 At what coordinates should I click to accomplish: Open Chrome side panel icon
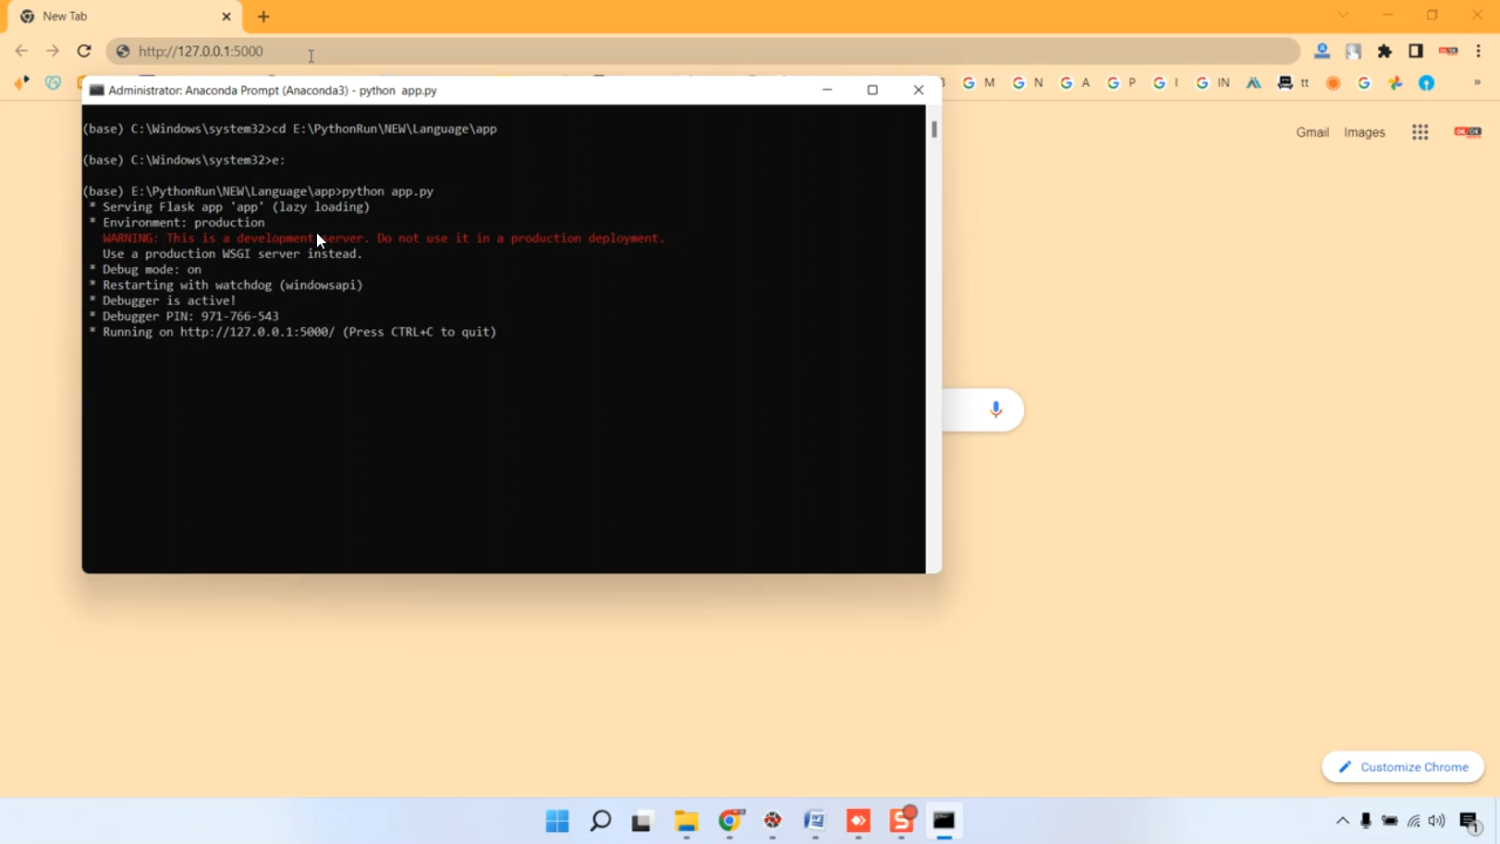coord(1415,51)
